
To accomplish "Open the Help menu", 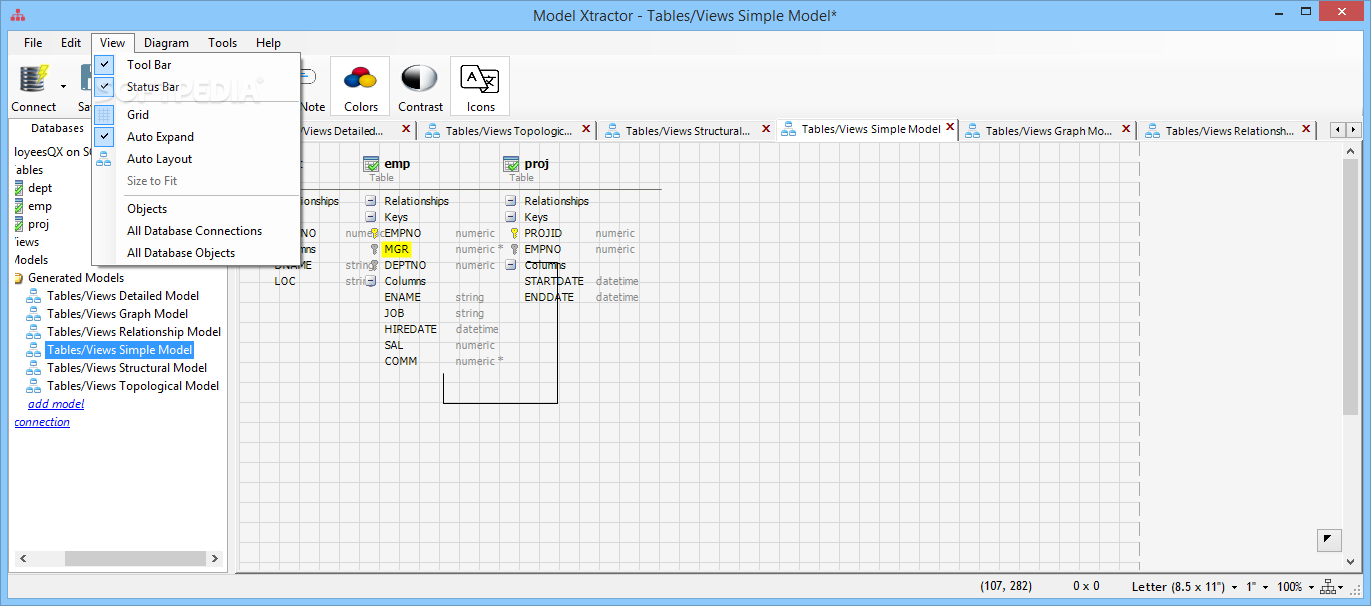I will pyautogui.click(x=268, y=43).
